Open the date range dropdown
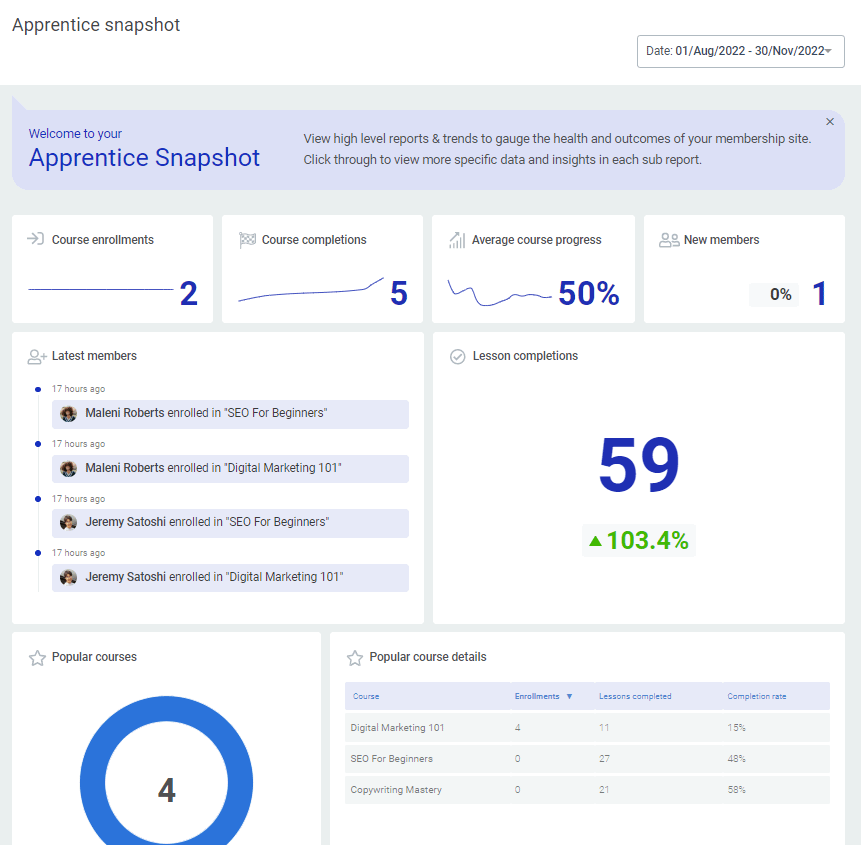Screen dimensions: 861x845 point(740,51)
